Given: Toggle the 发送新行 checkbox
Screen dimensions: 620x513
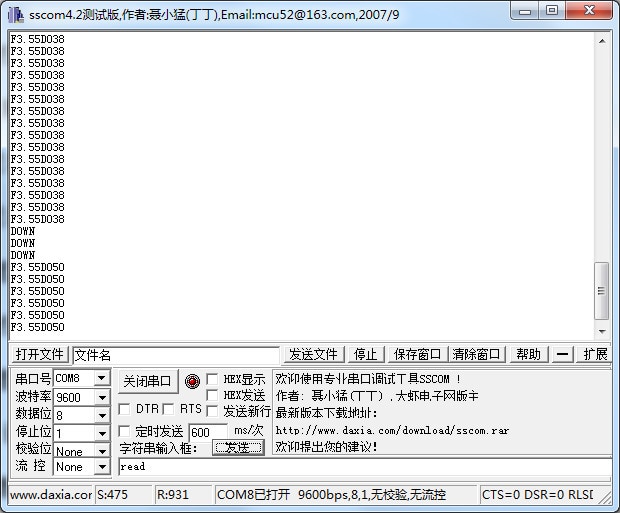Looking at the screenshot, I should pyautogui.click(x=212, y=411).
